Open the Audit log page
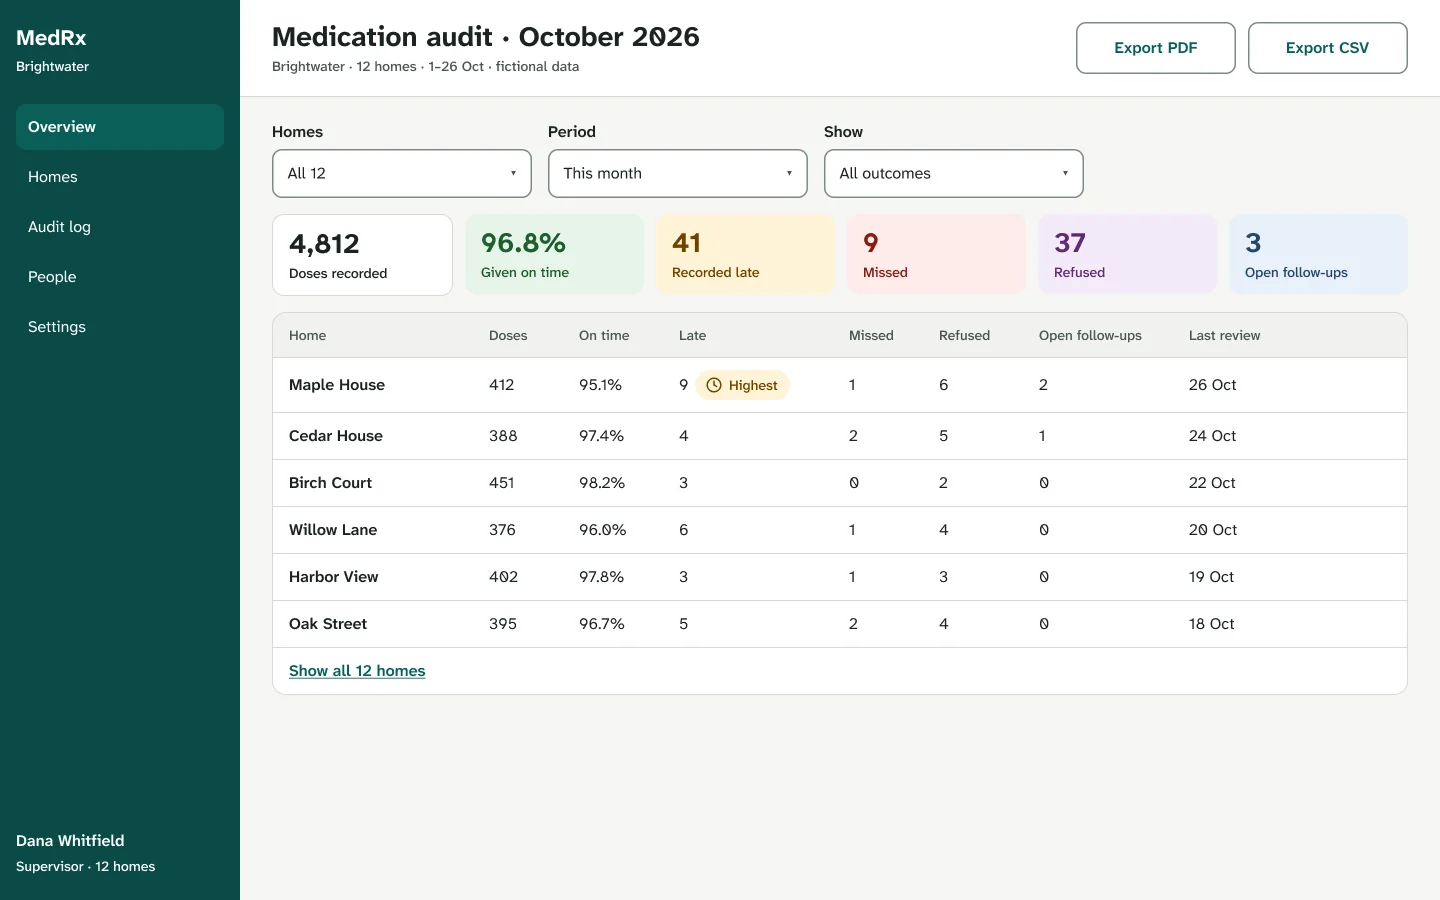 (120, 227)
